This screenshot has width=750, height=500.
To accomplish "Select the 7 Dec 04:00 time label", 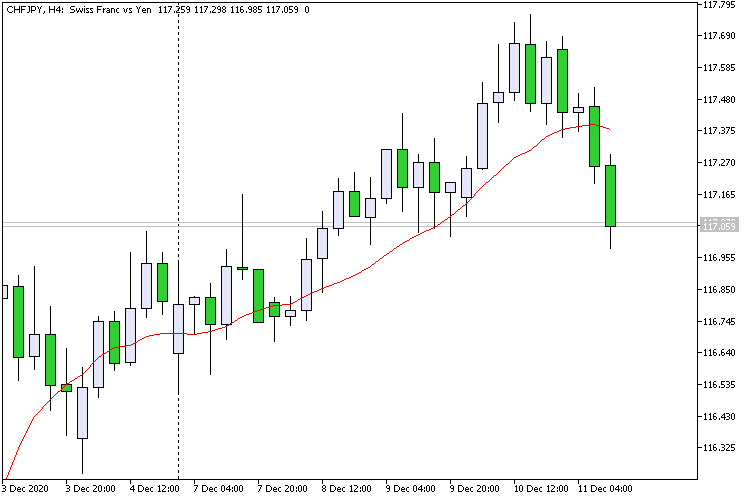I will pos(219,489).
